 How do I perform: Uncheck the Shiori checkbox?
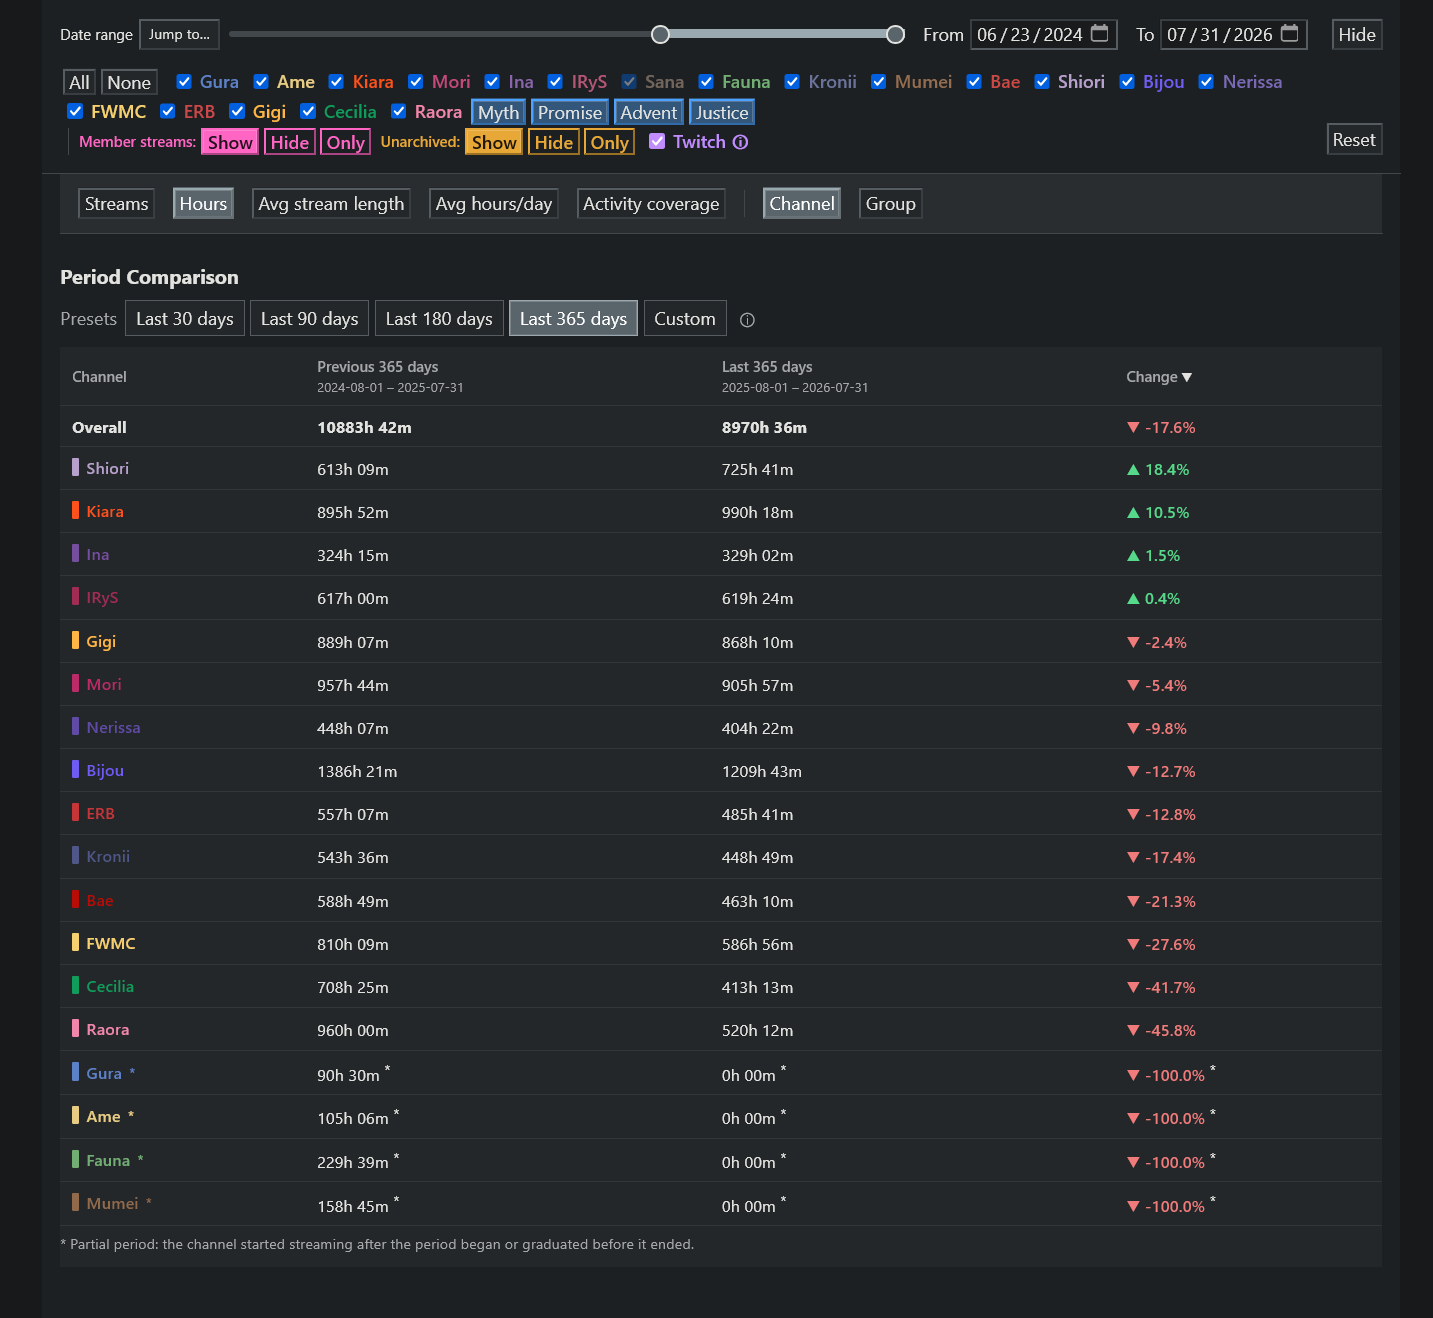pyautogui.click(x=1042, y=82)
